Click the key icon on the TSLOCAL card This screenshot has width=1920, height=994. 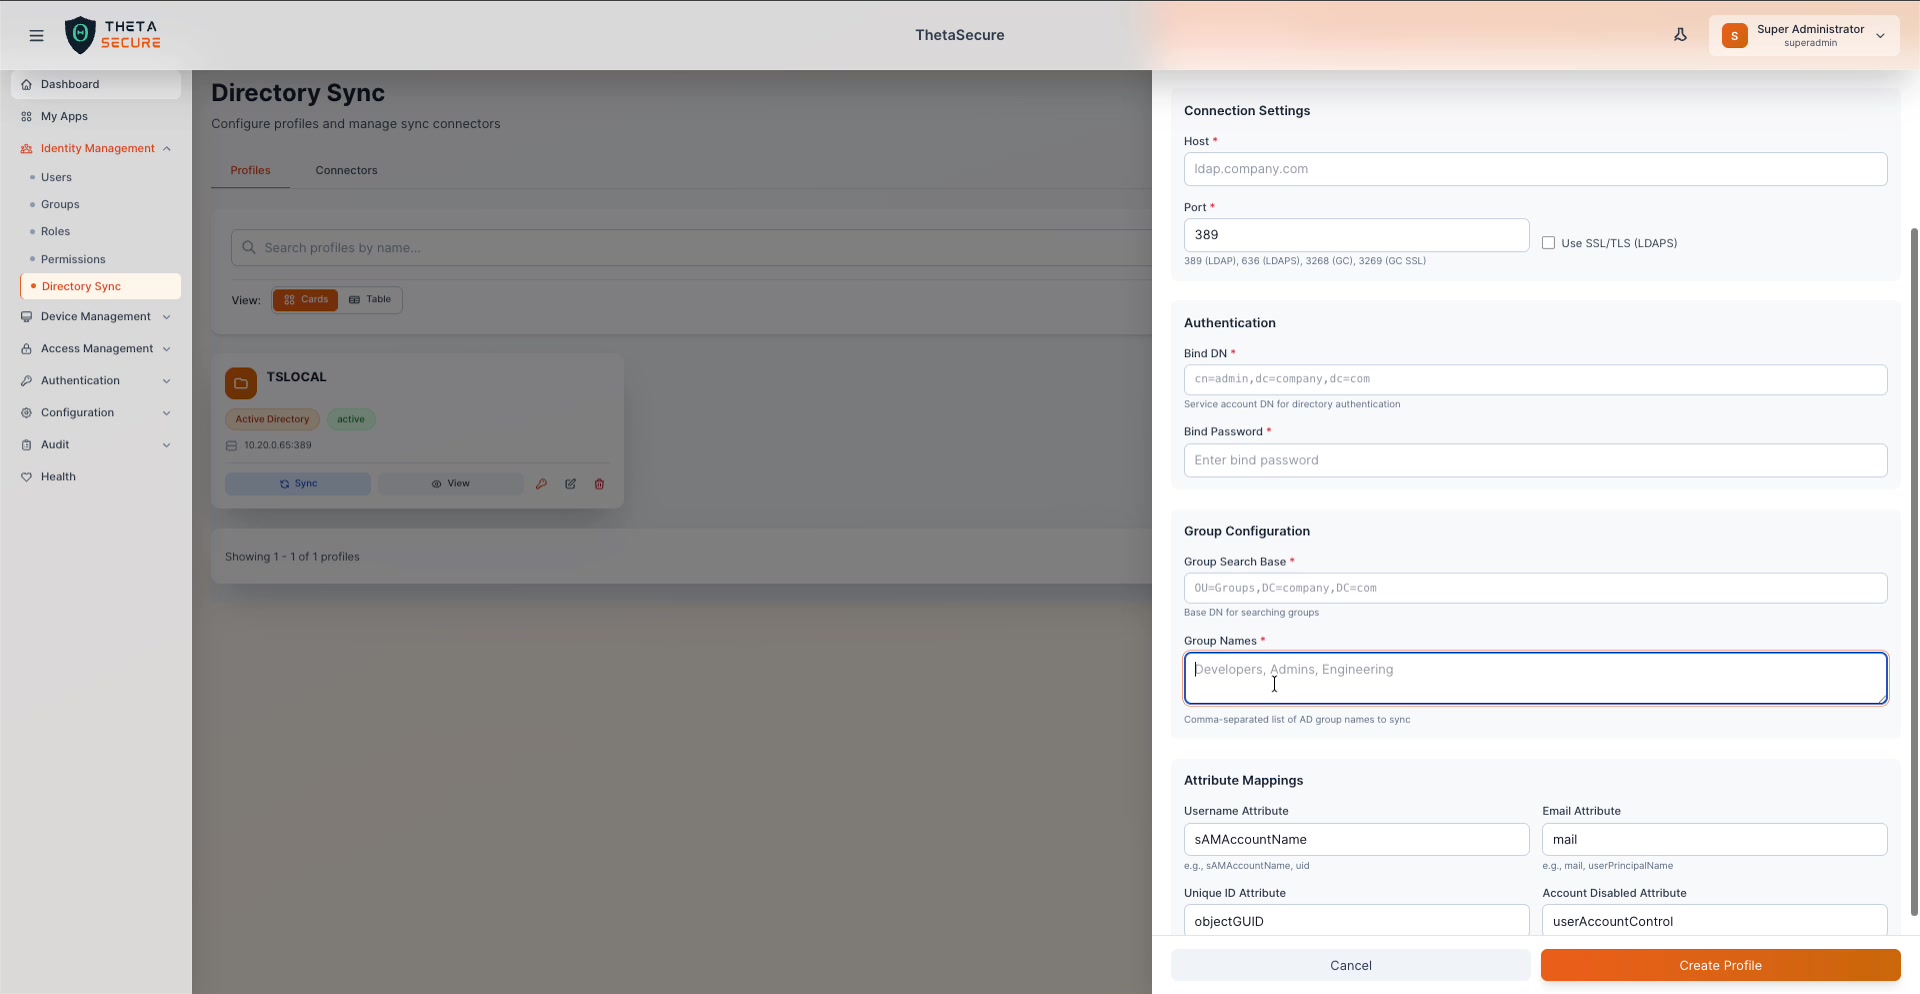click(x=542, y=484)
